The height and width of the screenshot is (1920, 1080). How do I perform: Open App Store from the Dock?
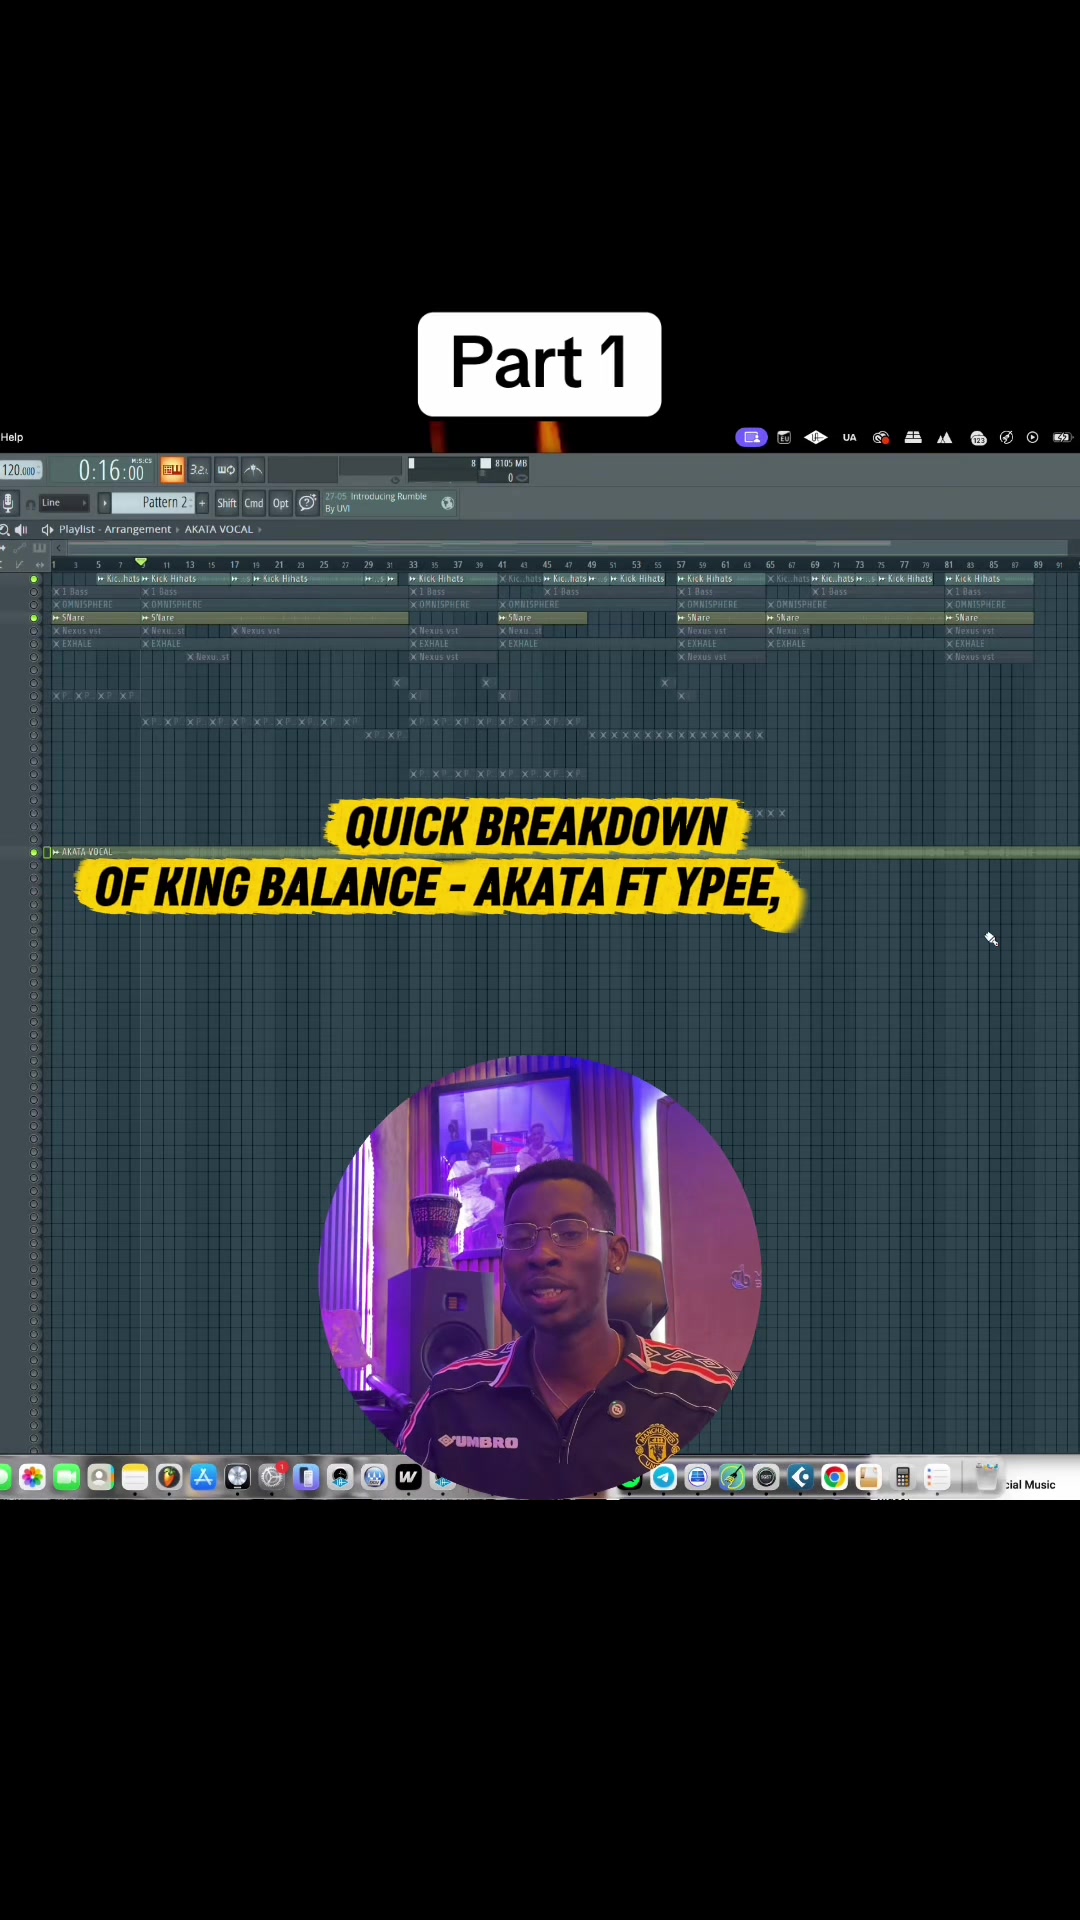[x=203, y=1477]
